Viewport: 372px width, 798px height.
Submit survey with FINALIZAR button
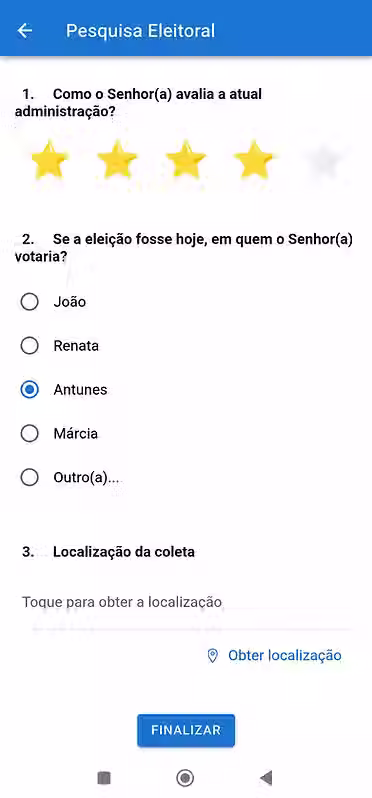tap(186, 730)
